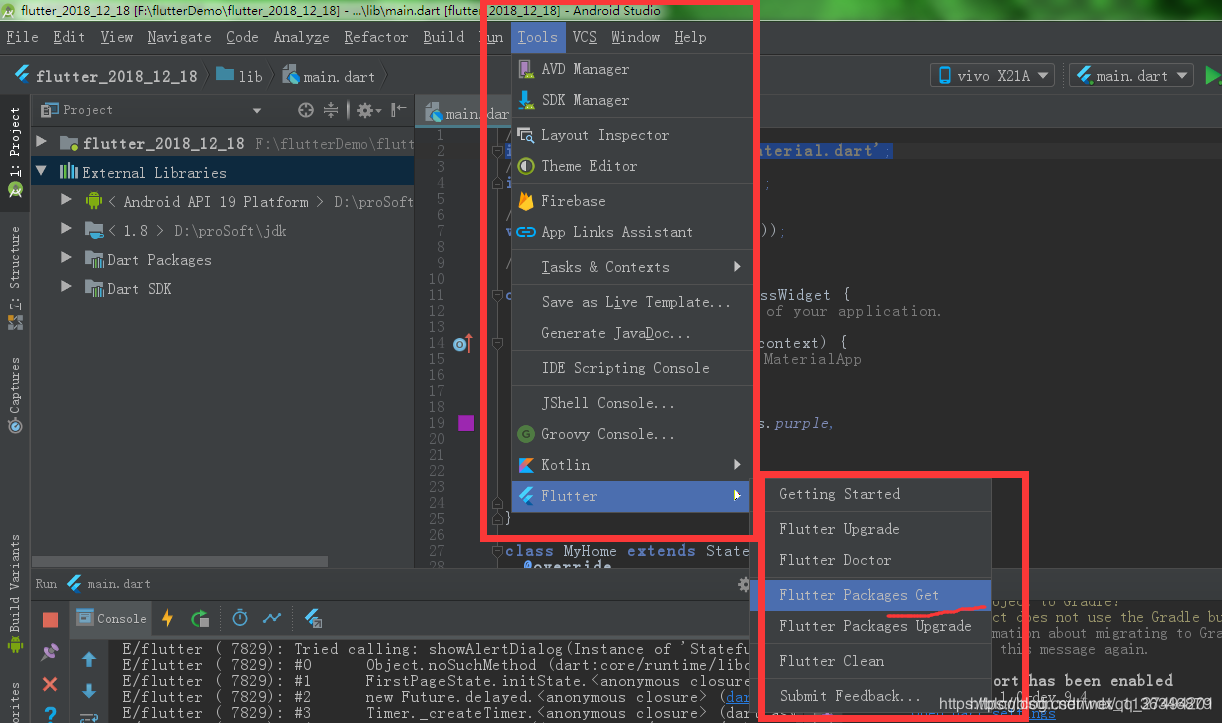Open the Structure tool window side tab
The width and height of the screenshot is (1222, 723).
(15, 278)
